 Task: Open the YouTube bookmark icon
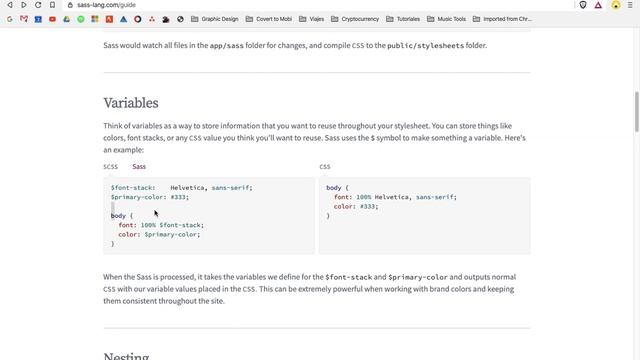tap(52, 19)
